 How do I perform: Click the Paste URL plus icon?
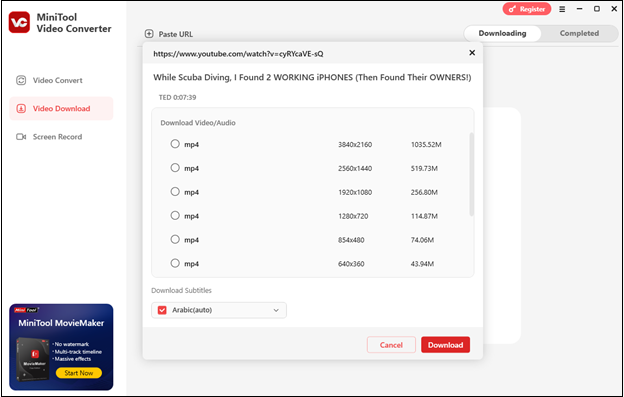(149, 34)
